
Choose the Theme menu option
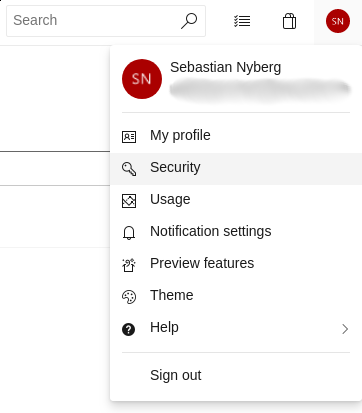click(x=236, y=297)
